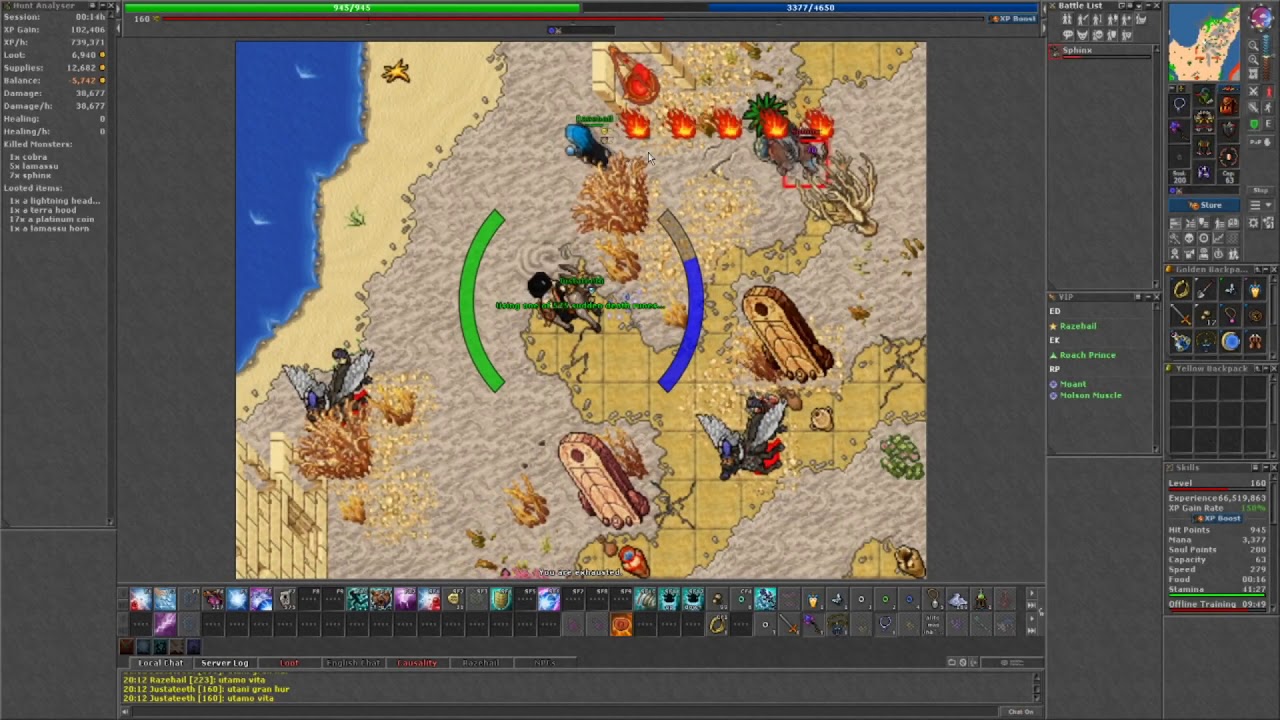Toggle PvP mode hand button
1280x720 pixels.
(1261, 142)
